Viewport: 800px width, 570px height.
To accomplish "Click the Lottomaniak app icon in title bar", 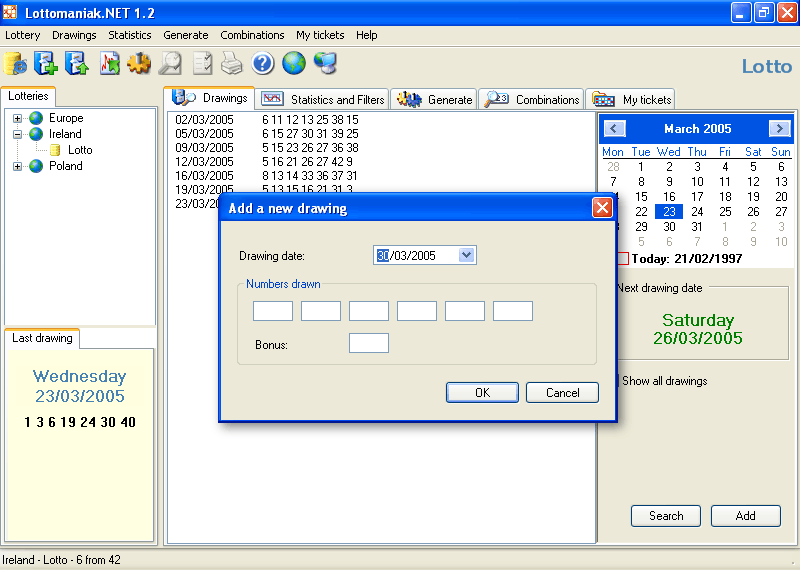I will pyautogui.click(x=10, y=12).
